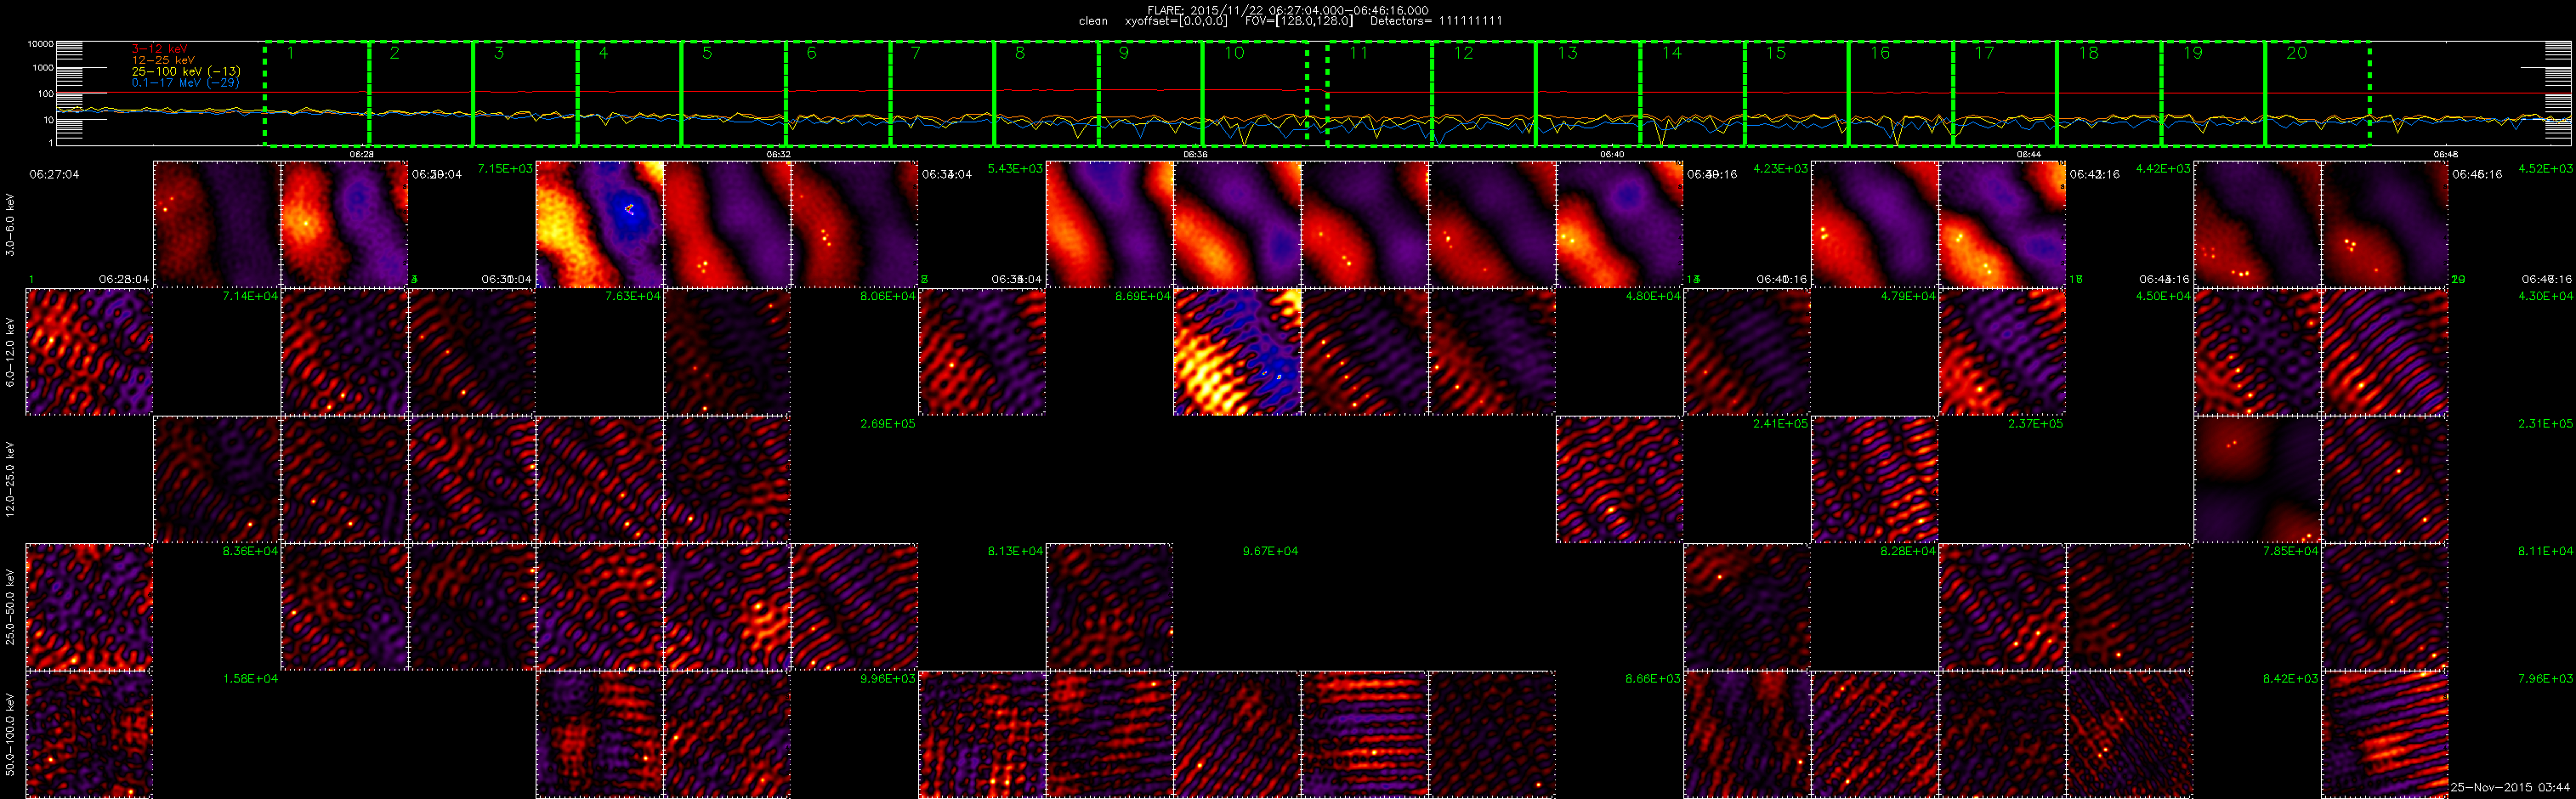Viewport: 2576px width, 799px height.
Task: Click the '6.0-12.0 keV' row label
Action: click(x=10, y=352)
